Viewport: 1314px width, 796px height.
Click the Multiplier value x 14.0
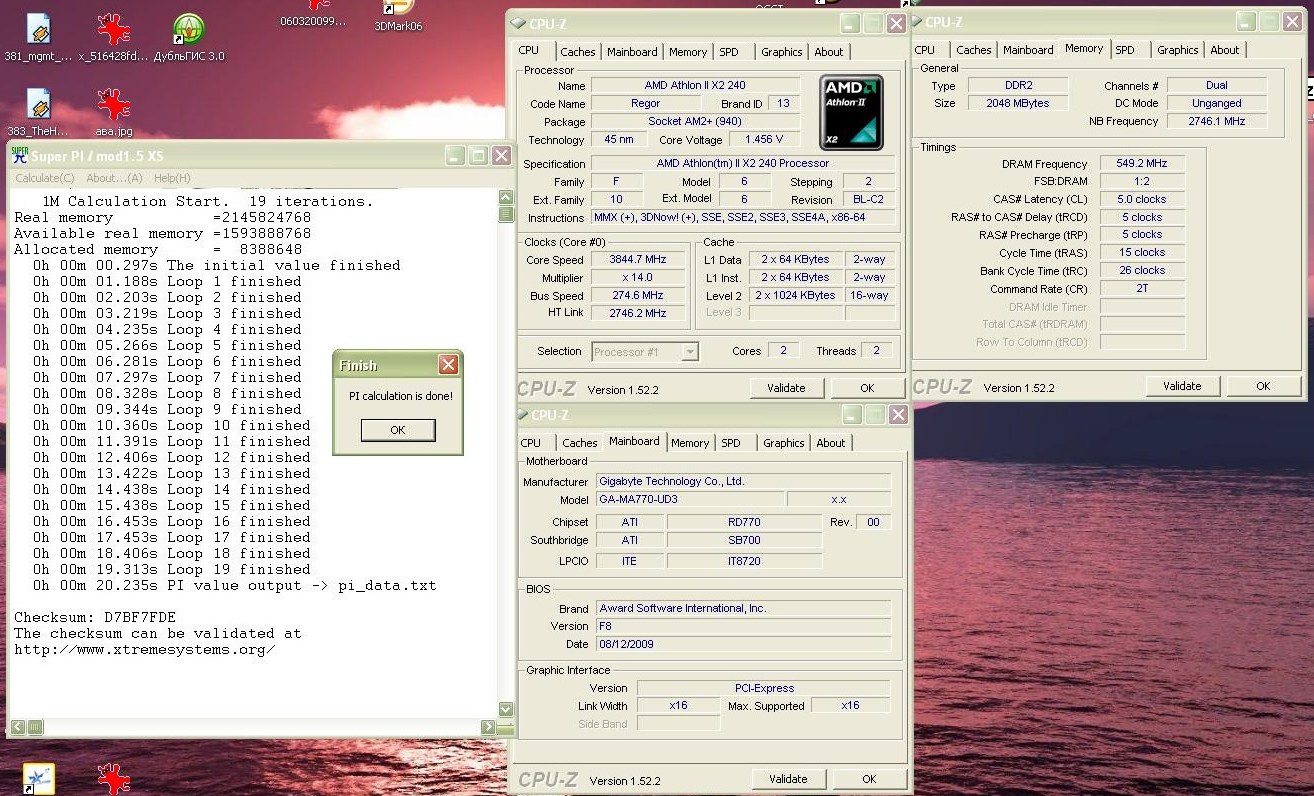637,278
